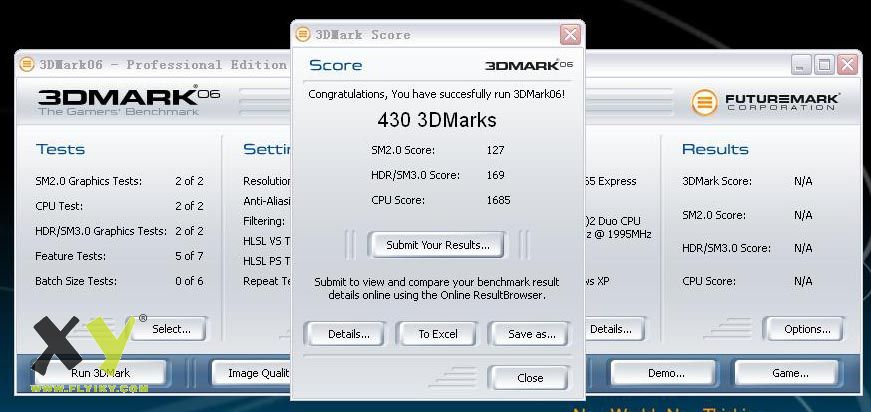Close the 3DMark06 main window

coord(848,65)
